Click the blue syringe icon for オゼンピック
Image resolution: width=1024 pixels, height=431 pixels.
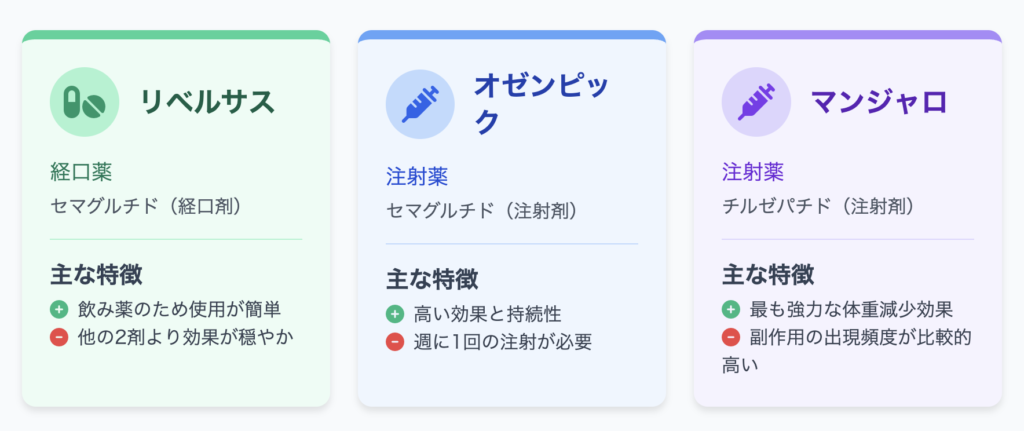[420, 104]
